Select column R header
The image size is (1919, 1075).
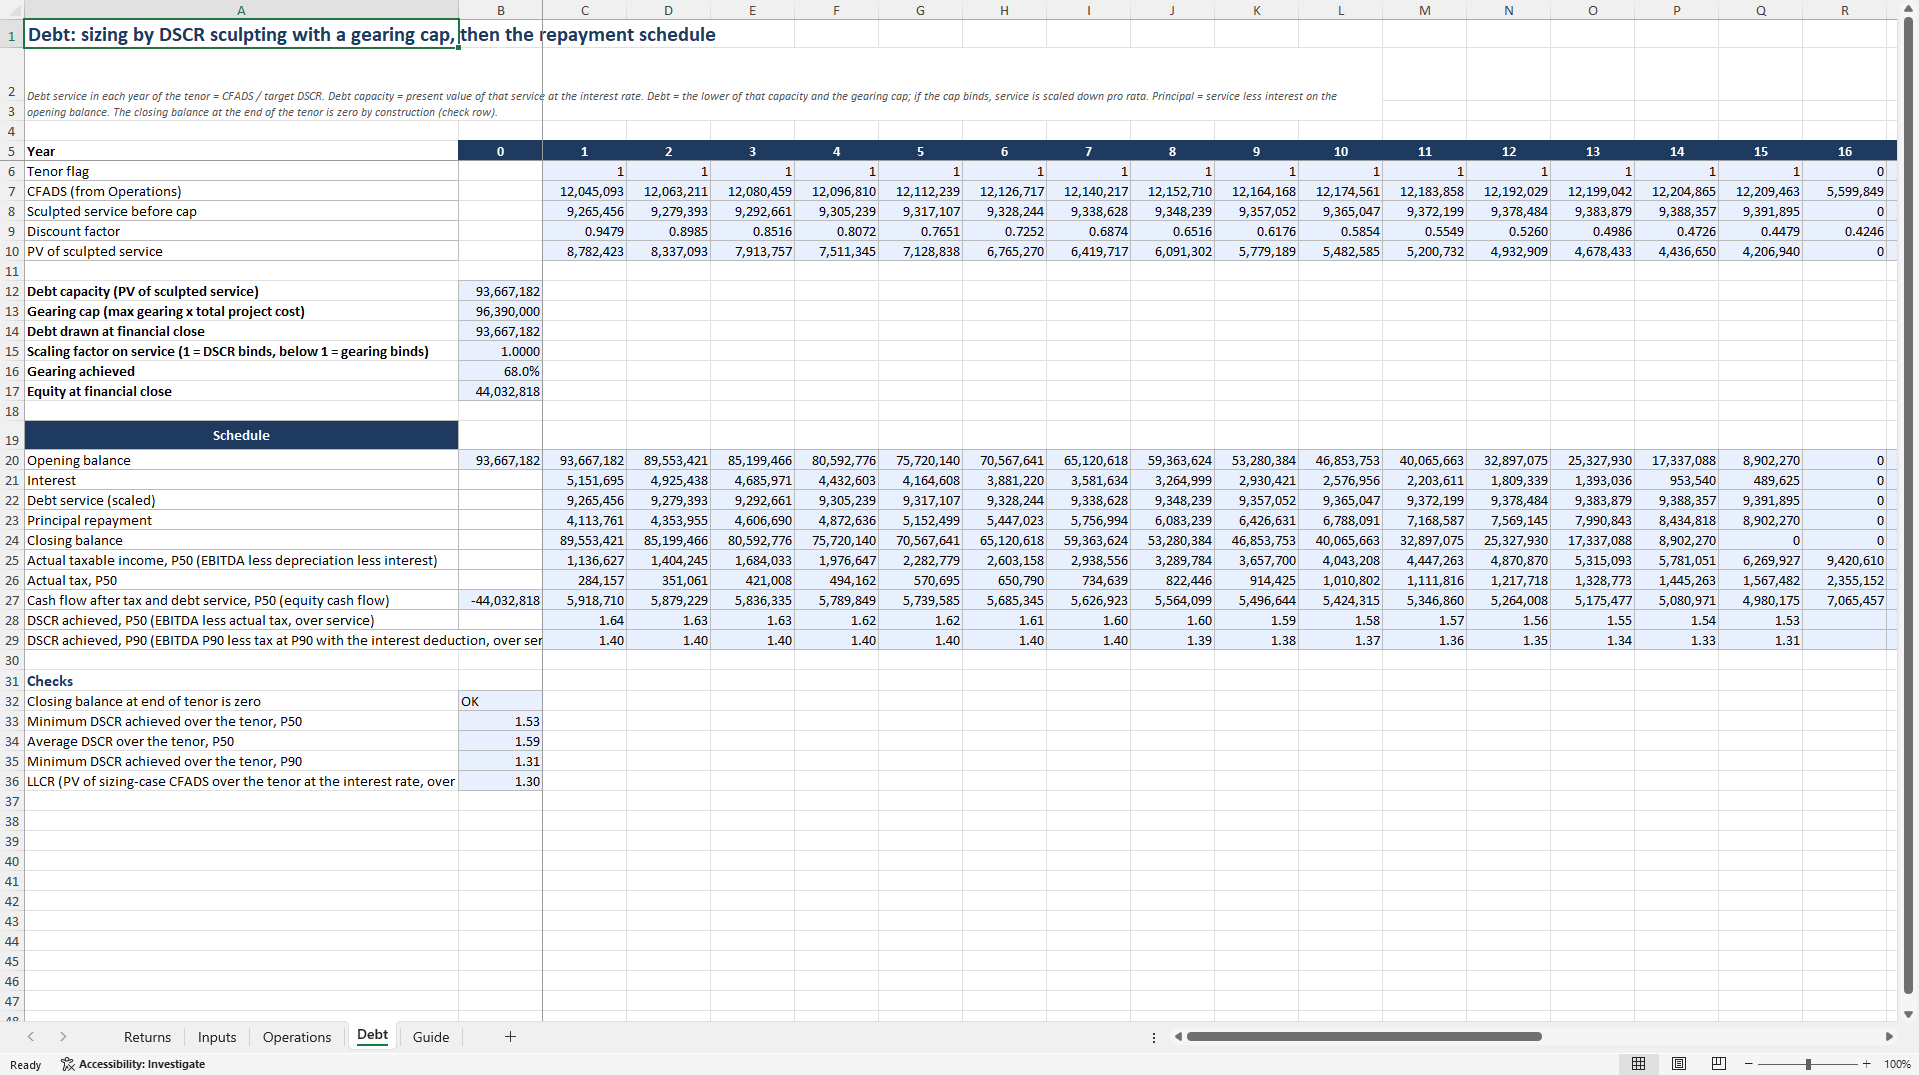(1844, 10)
